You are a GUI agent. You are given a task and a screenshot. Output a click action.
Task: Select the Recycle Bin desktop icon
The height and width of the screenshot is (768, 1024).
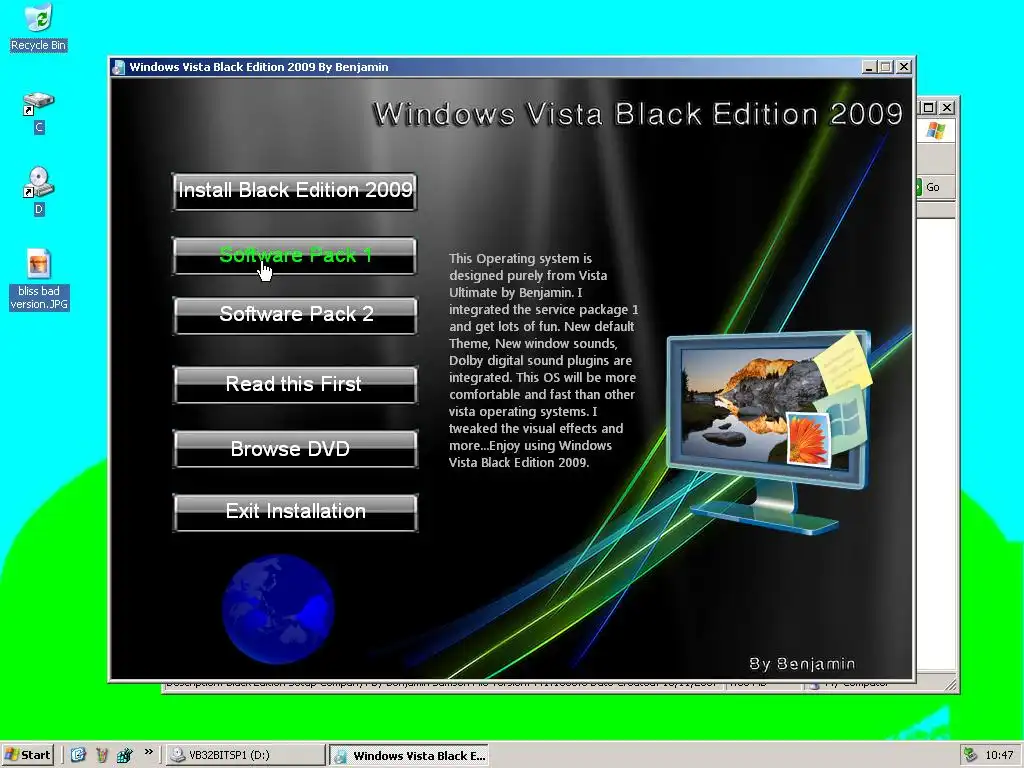pos(39,27)
